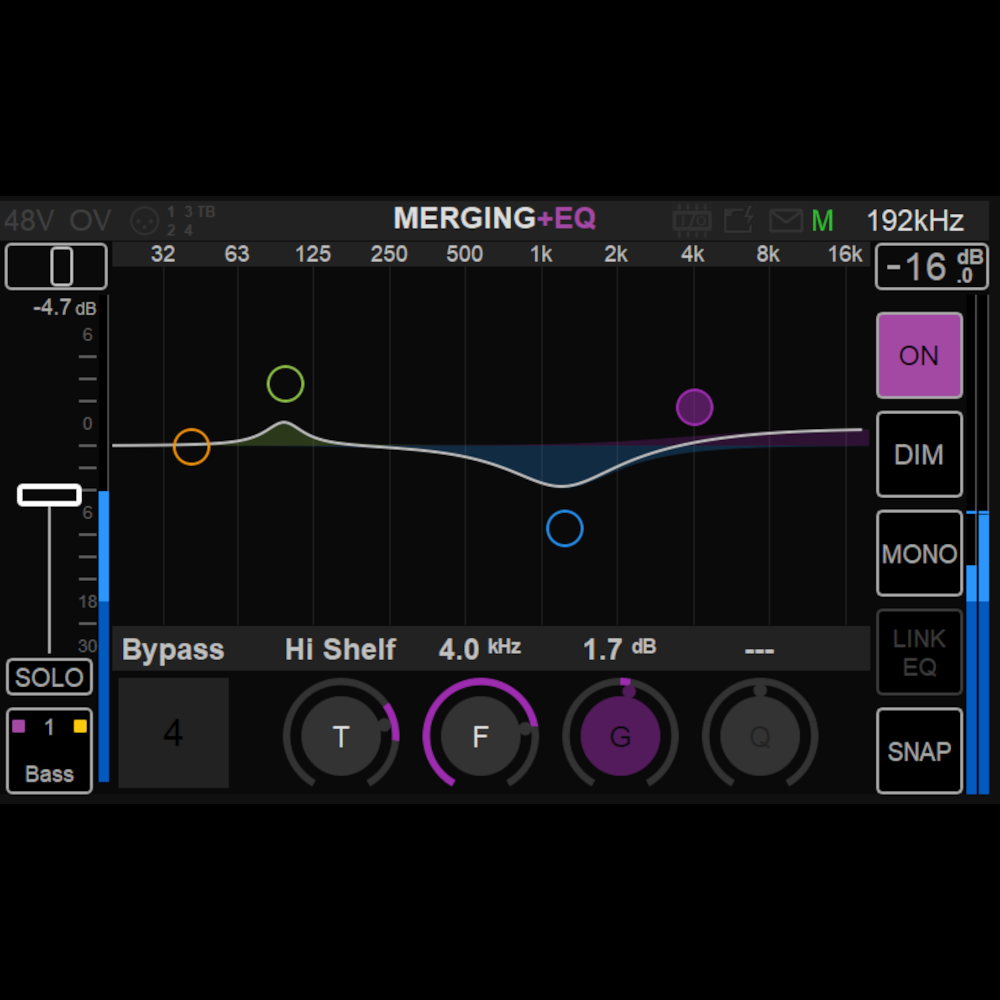
Task: Click the MERGING+EQ title
Action: point(494,218)
